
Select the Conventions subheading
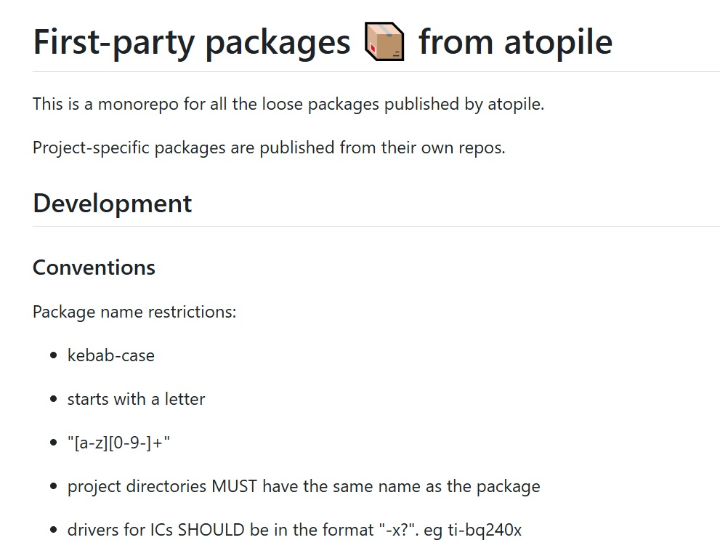coord(94,267)
